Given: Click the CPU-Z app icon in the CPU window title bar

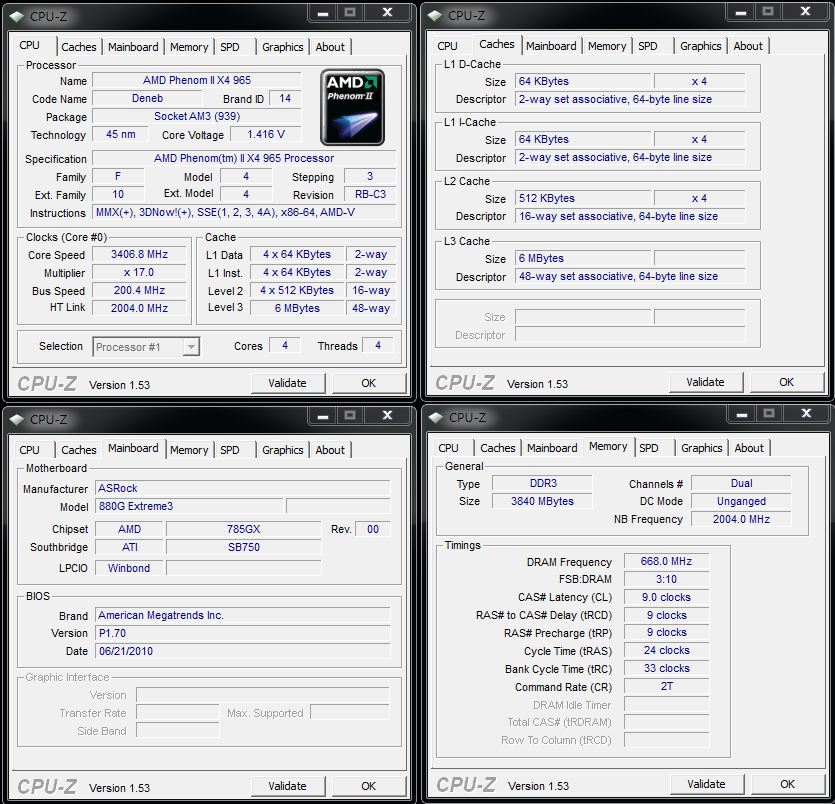Looking at the screenshot, I should (x=17, y=17).
